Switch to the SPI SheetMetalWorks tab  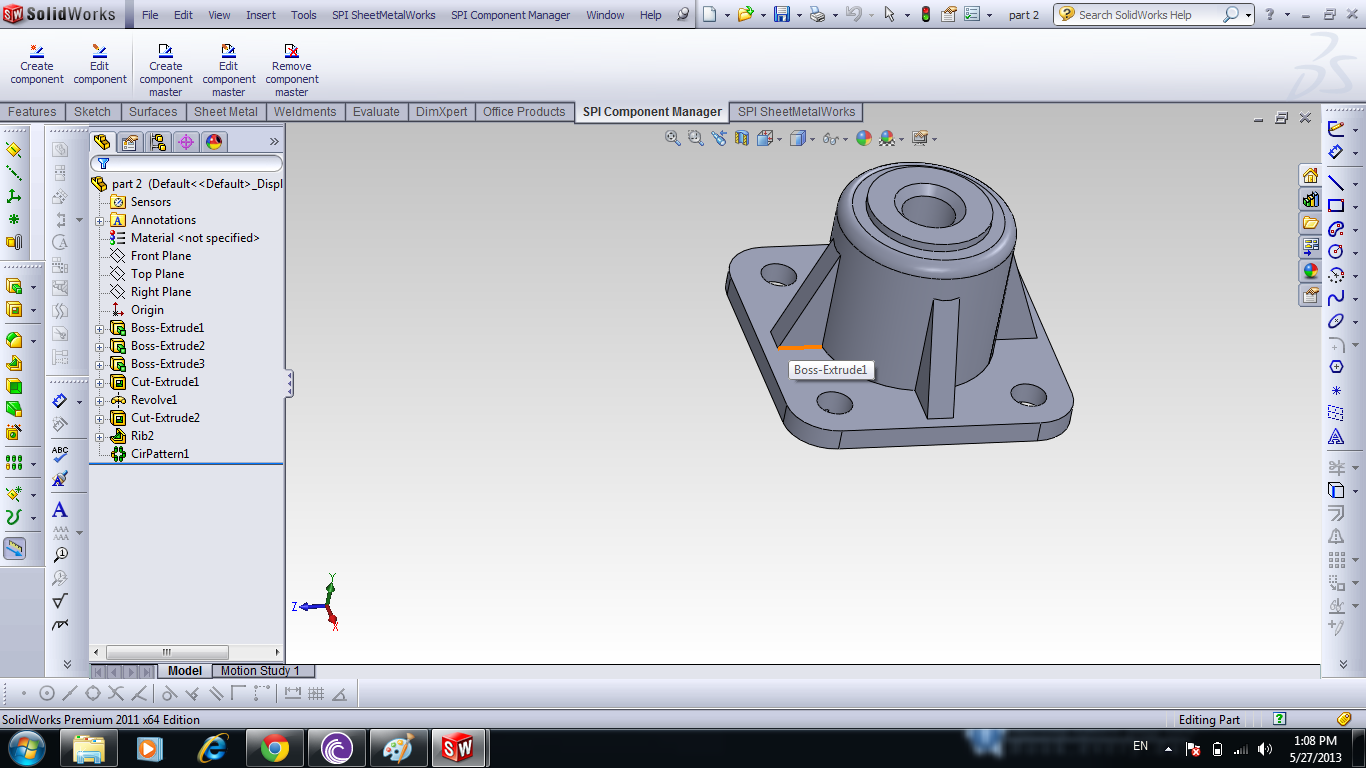(x=797, y=112)
